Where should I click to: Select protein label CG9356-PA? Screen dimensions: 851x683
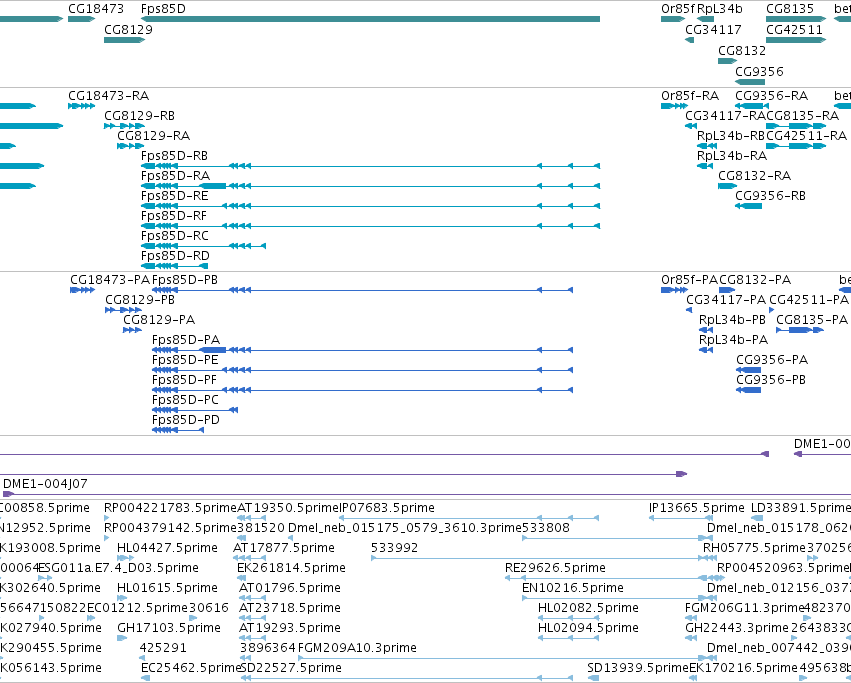point(772,361)
